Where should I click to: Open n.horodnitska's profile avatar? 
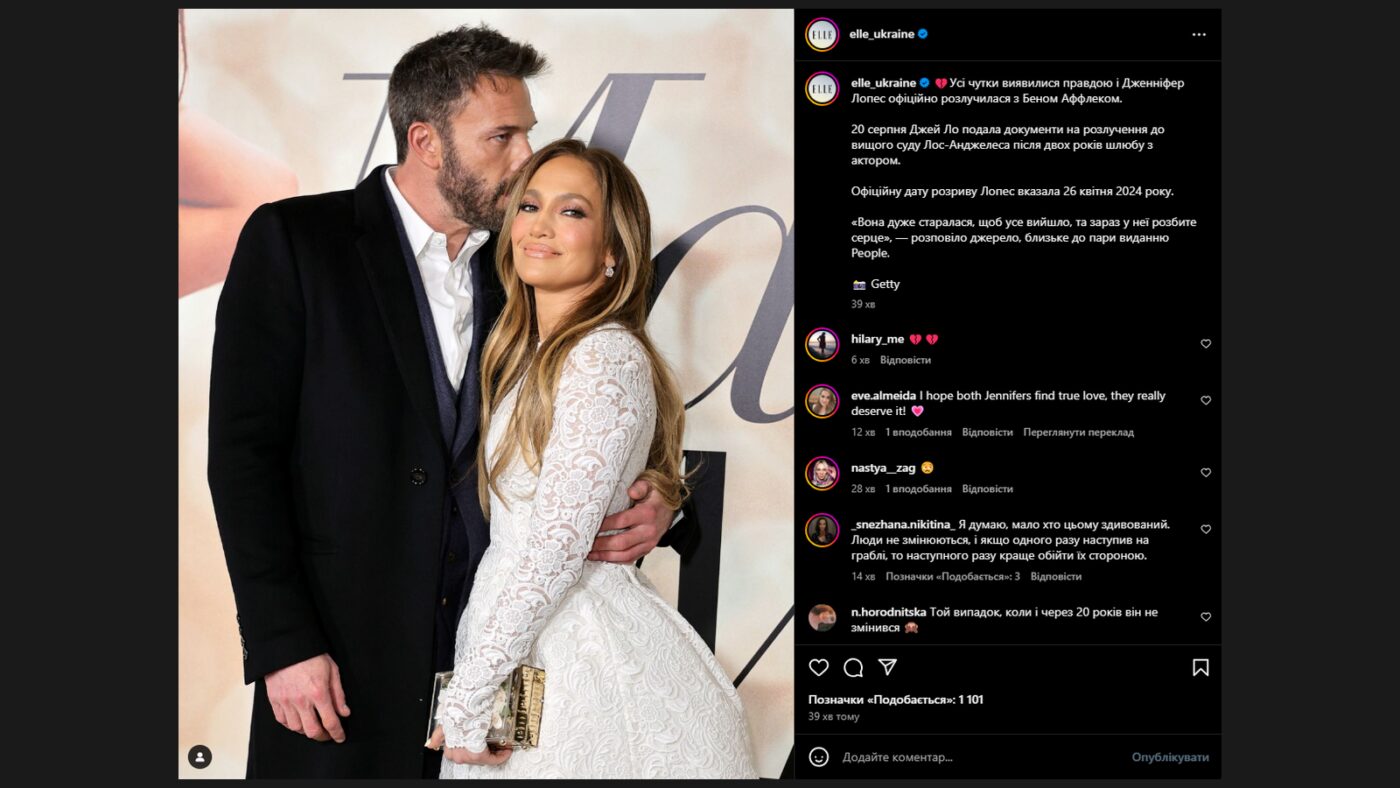[822, 618]
